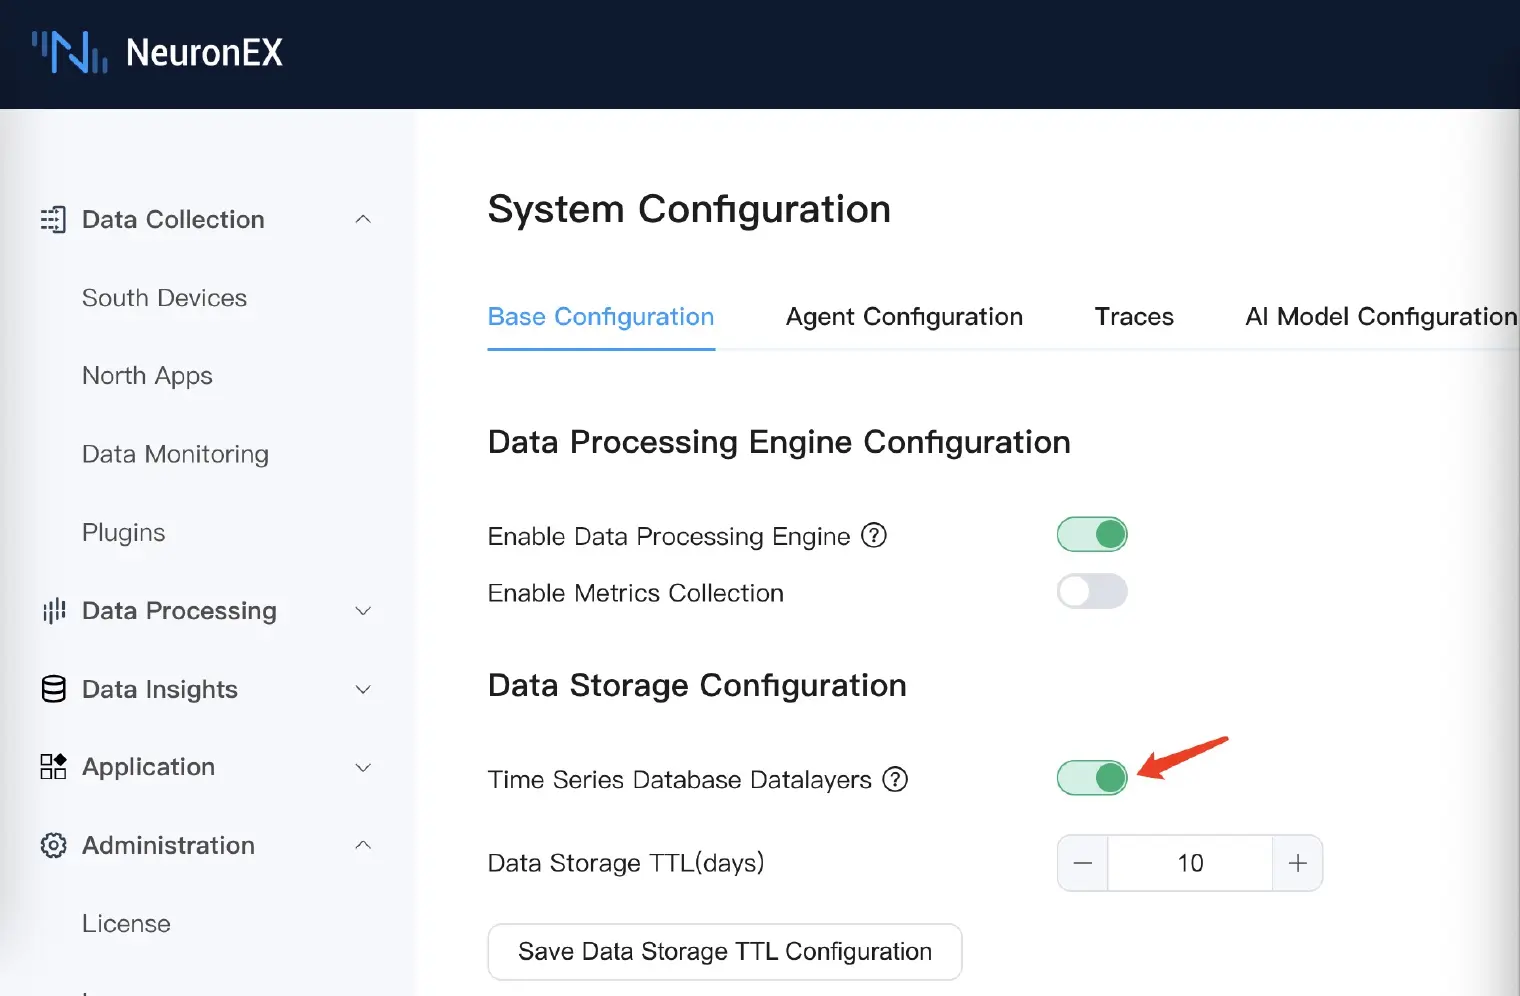Expand the Data Insights menu chevron
1520x996 pixels.
[363, 689]
